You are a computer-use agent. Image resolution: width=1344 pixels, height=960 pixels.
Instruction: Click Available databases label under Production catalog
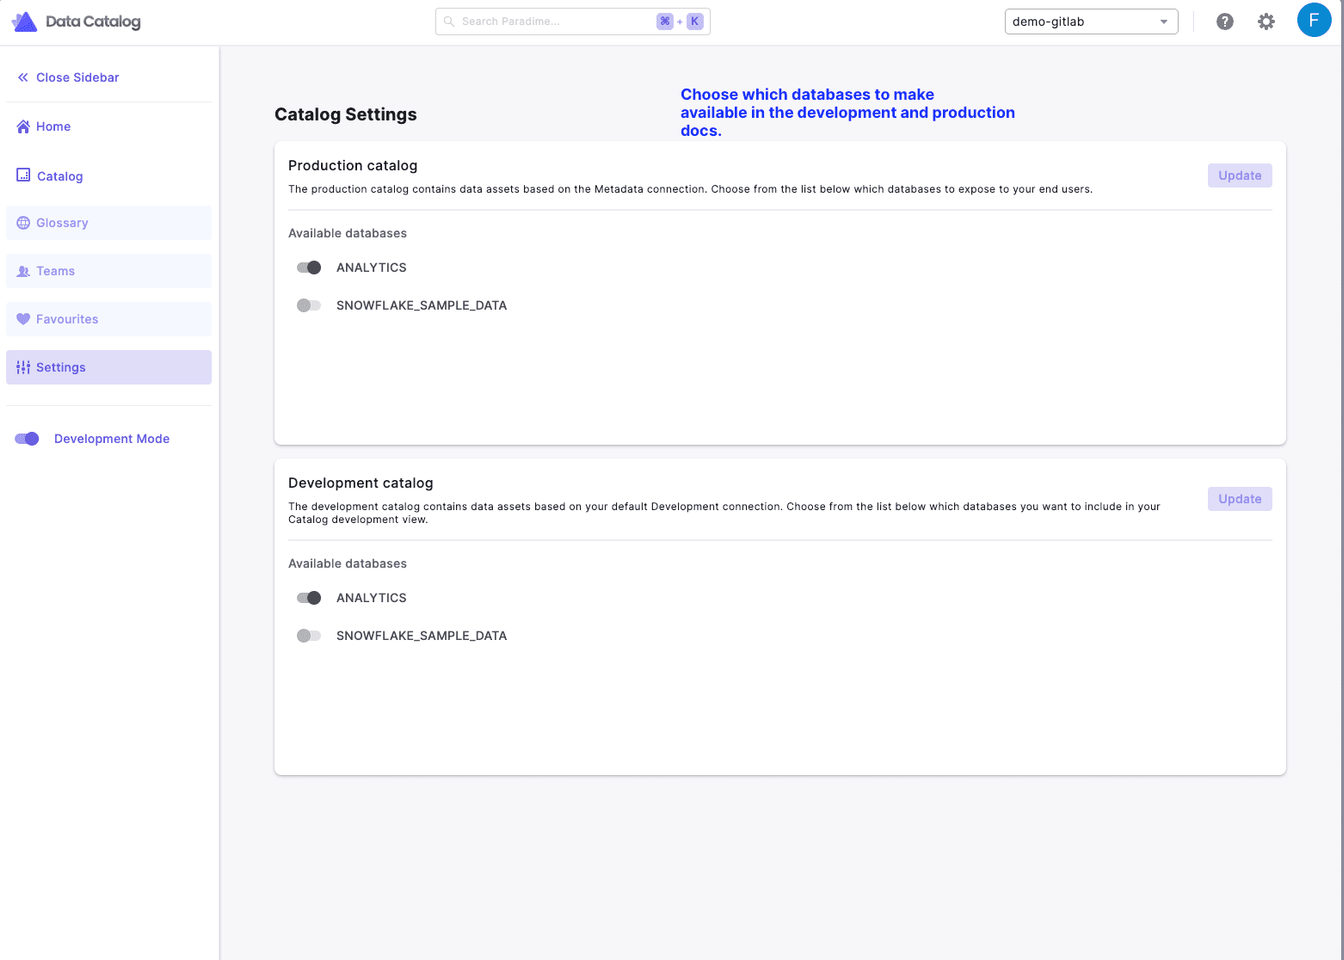point(347,233)
